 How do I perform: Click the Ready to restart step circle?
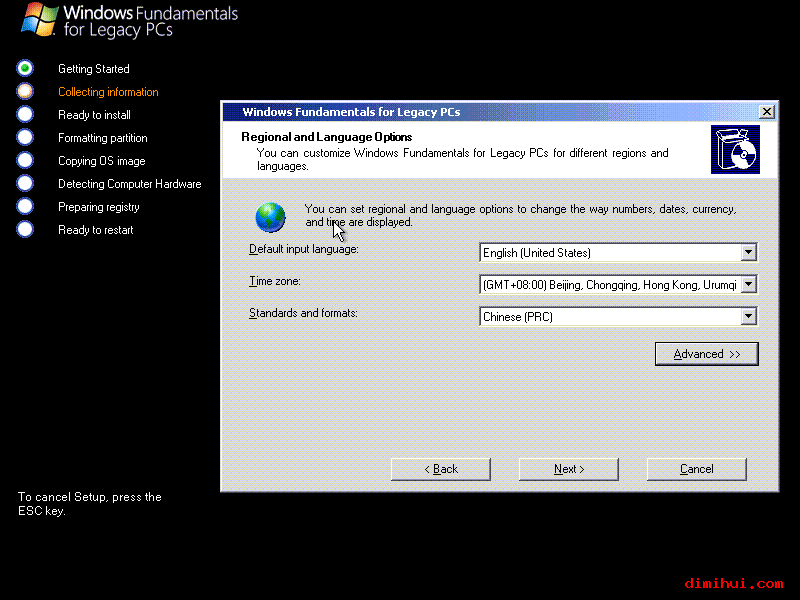[x=25, y=229]
